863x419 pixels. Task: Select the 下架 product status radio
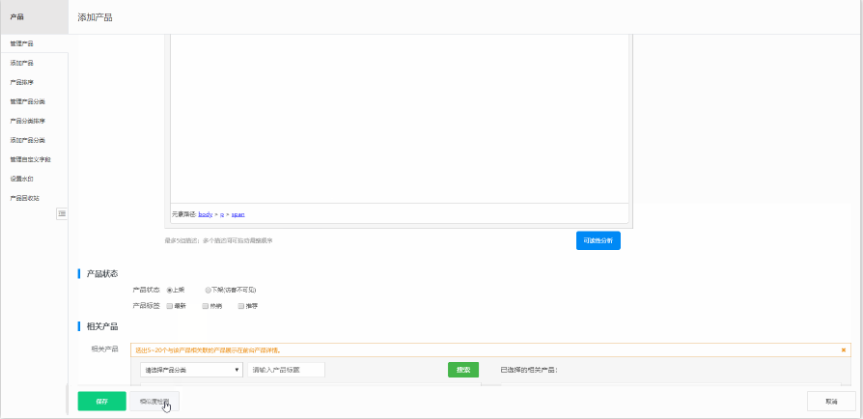[x=208, y=289]
